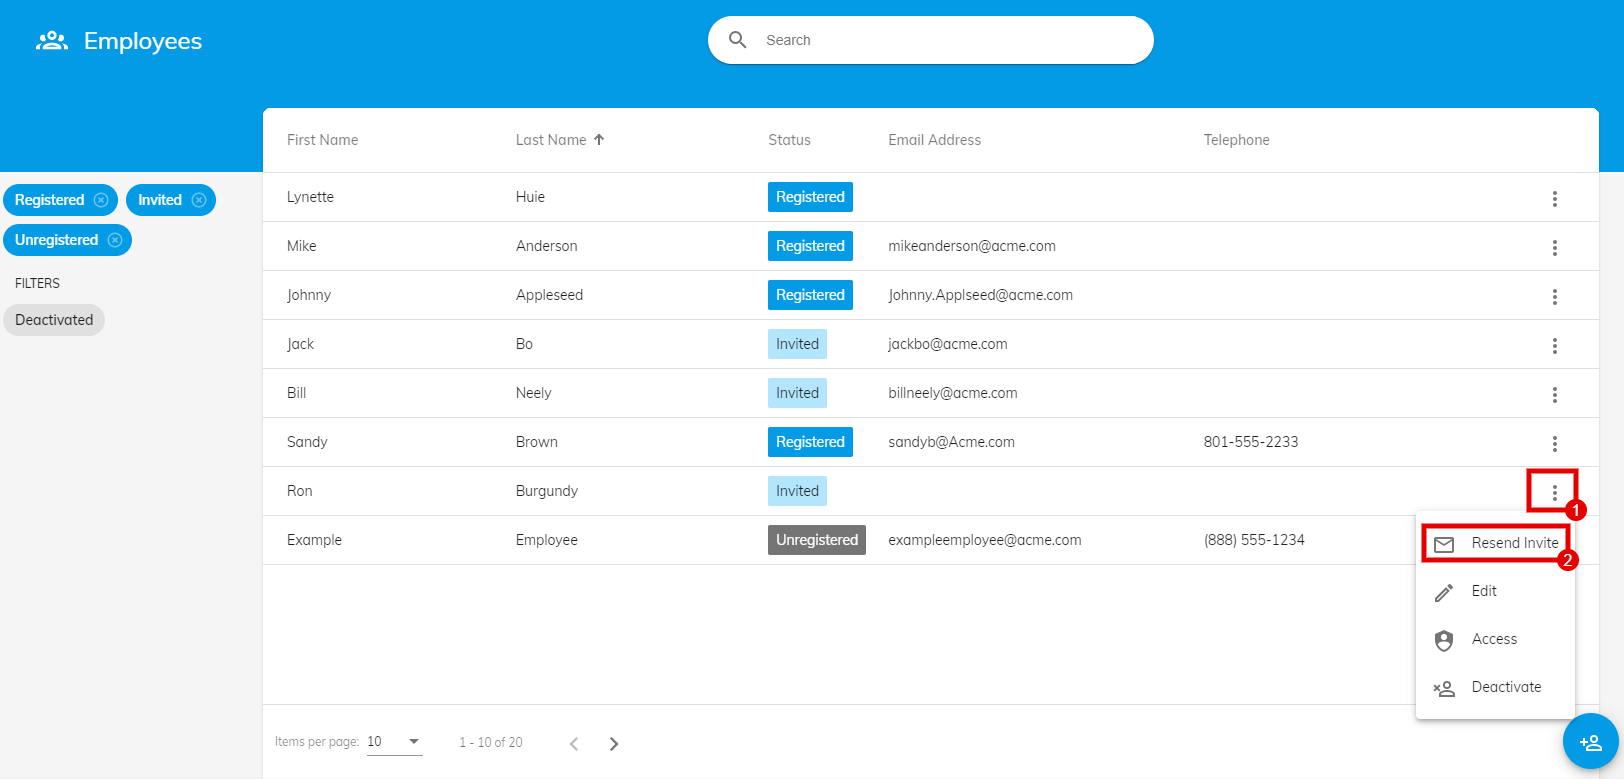Image resolution: width=1624 pixels, height=779 pixels.
Task: Enable the Deactivated filter chip
Action: (54, 320)
